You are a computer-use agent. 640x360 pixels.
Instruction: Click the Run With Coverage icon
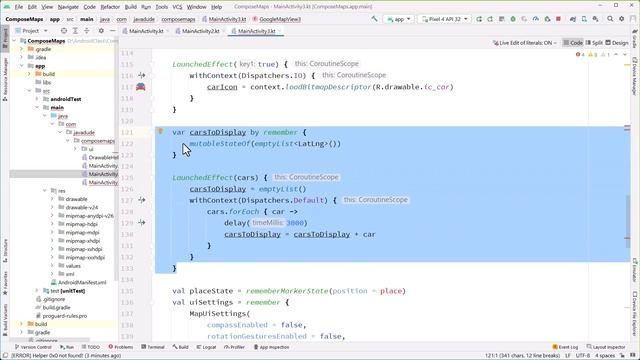[x=524, y=19]
